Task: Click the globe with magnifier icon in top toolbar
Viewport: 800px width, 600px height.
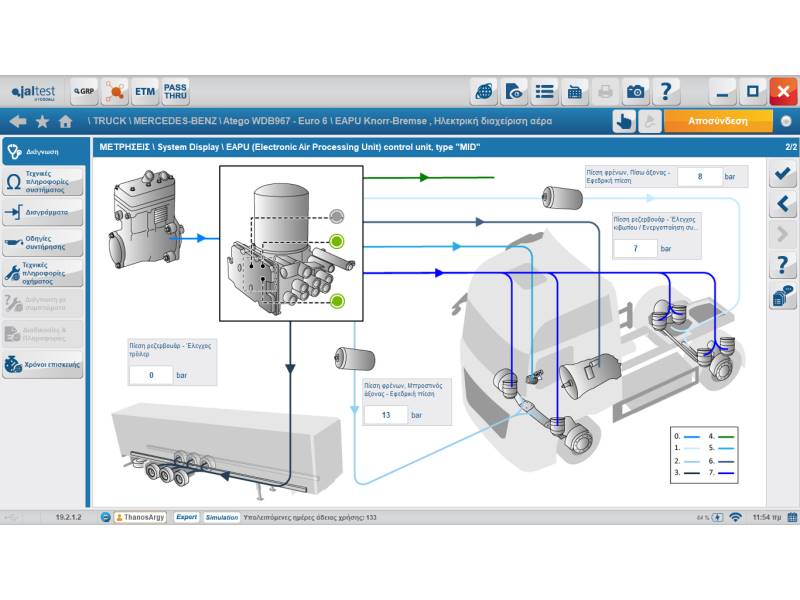Action: (x=484, y=92)
